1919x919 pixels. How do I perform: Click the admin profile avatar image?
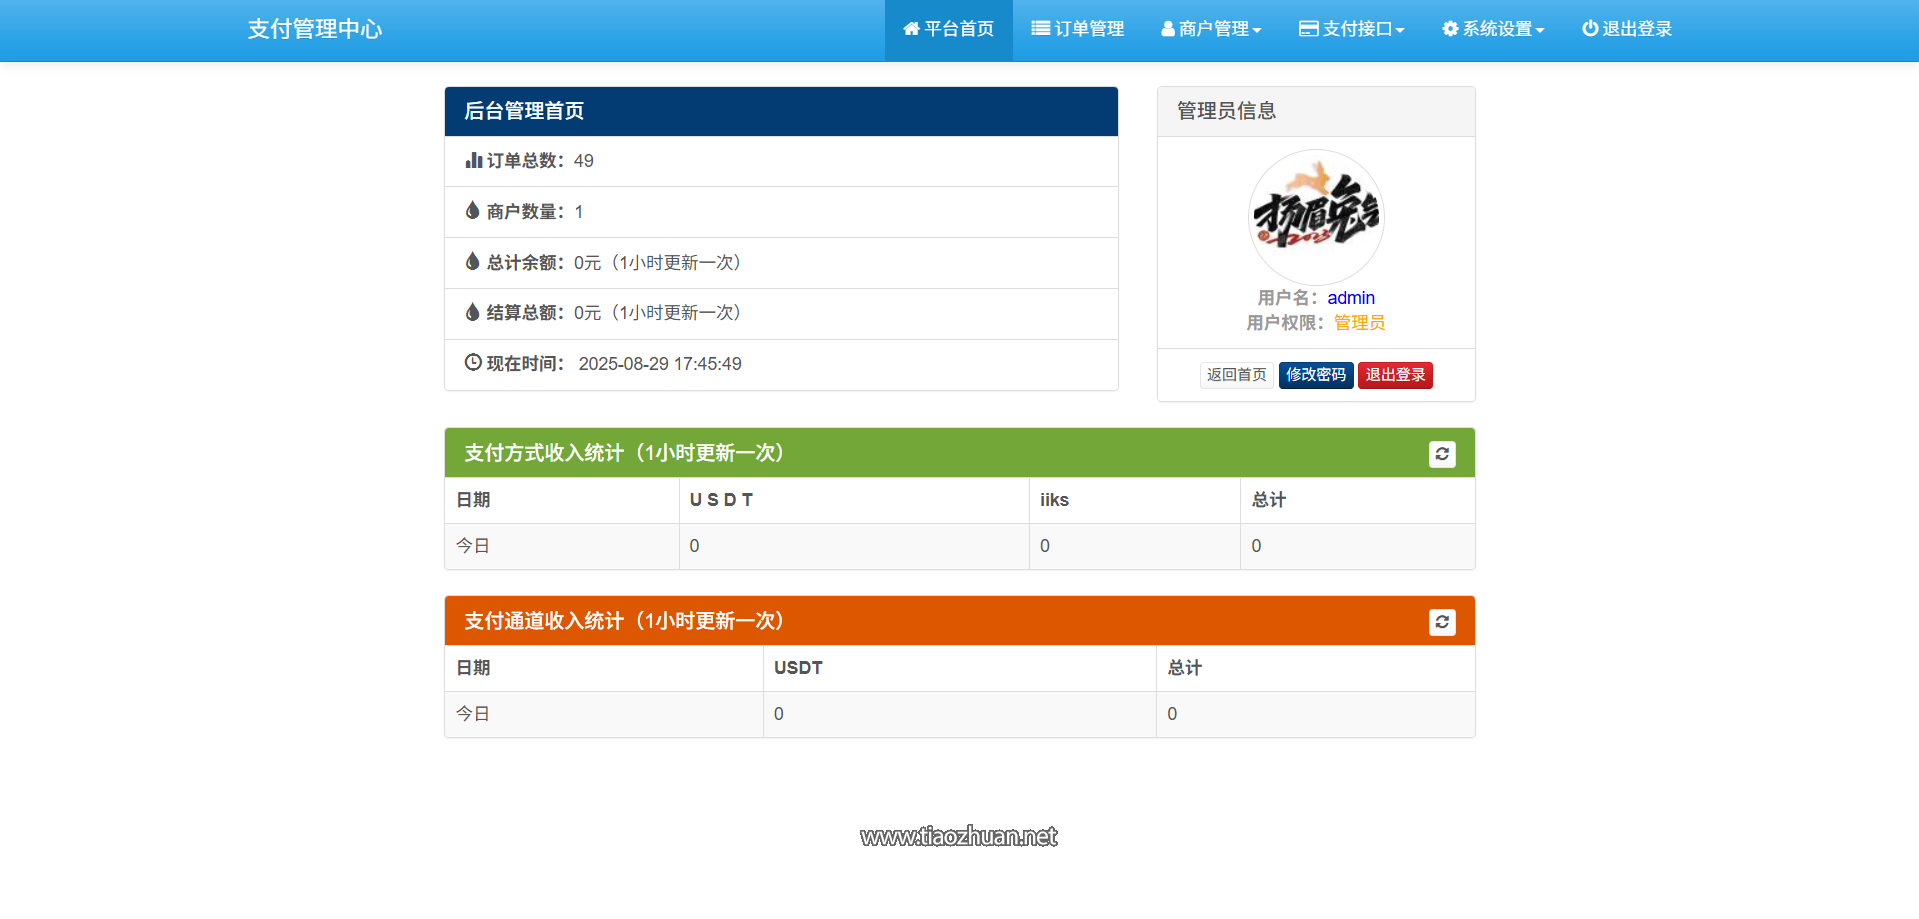(1316, 217)
